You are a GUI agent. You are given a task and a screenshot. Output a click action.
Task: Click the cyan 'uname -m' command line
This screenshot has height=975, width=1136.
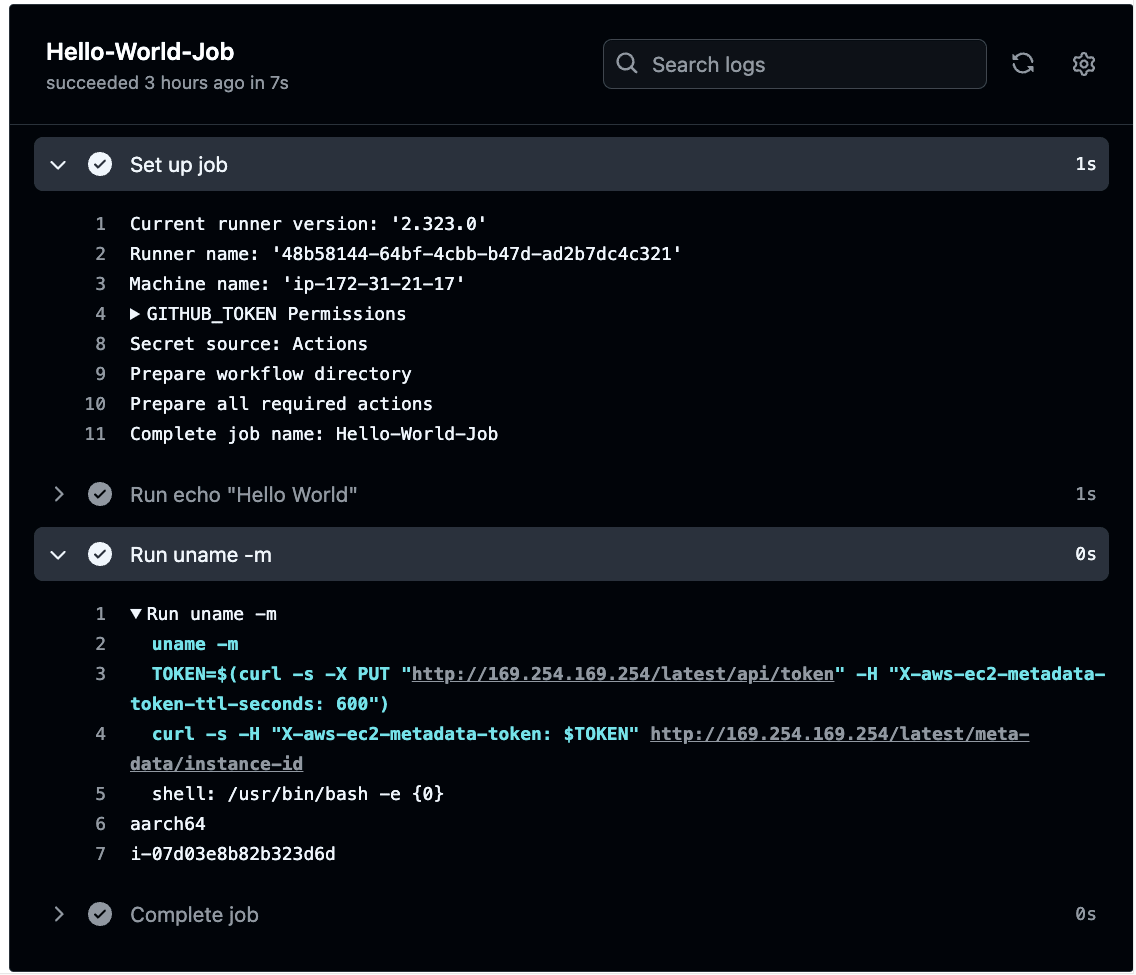[195, 644]
